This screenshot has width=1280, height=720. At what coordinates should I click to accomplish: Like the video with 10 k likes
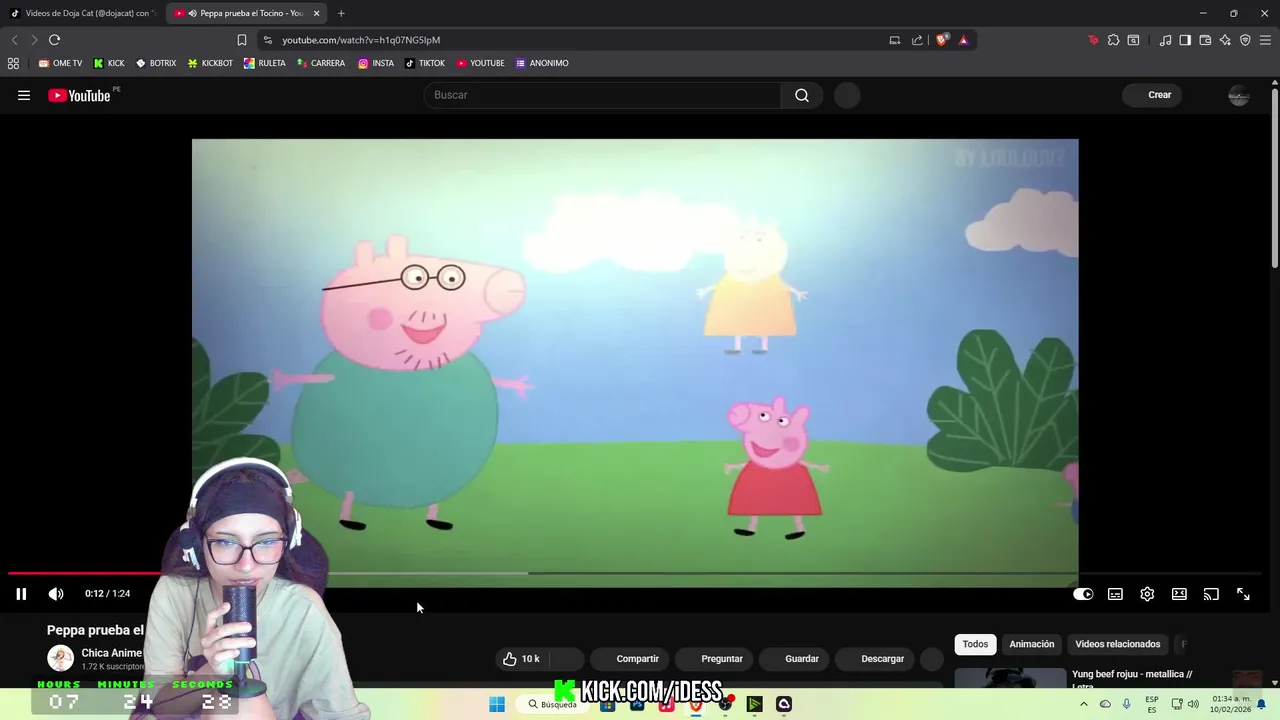coord(522,659)
